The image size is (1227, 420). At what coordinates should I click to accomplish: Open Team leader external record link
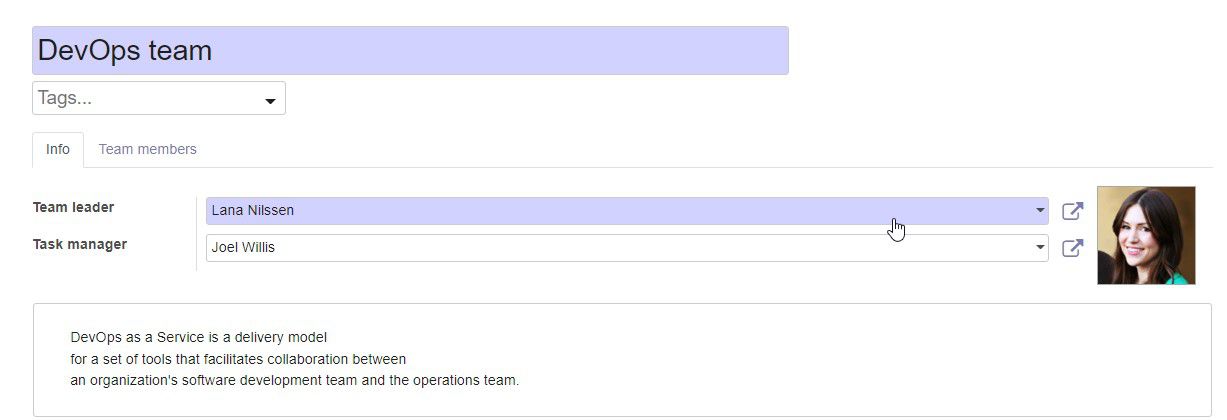pos(1072,211)
